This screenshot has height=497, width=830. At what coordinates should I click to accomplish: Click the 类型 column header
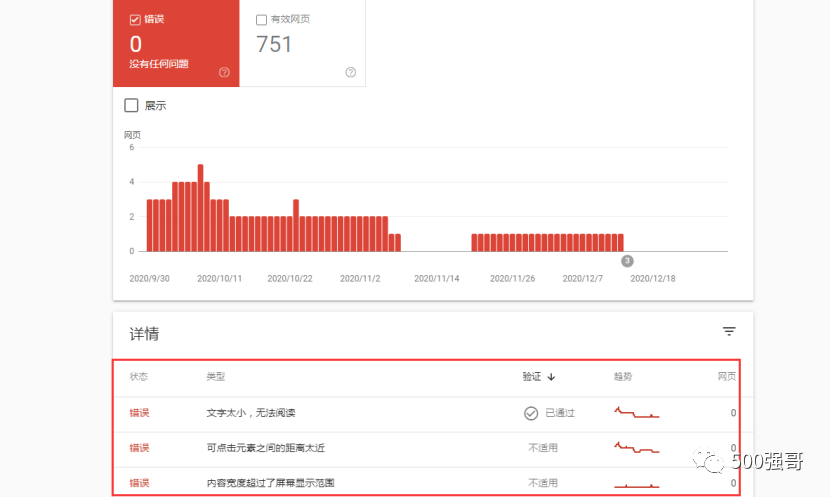click(x=215, y=376)
